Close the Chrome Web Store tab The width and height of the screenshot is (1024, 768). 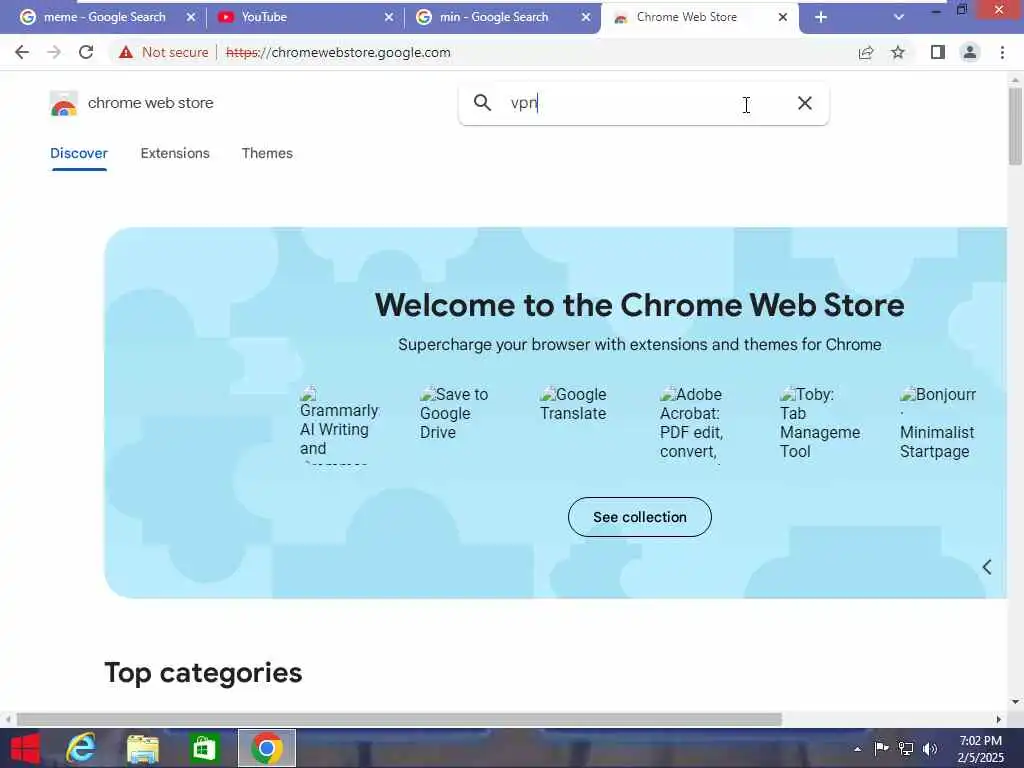point(782,17)
